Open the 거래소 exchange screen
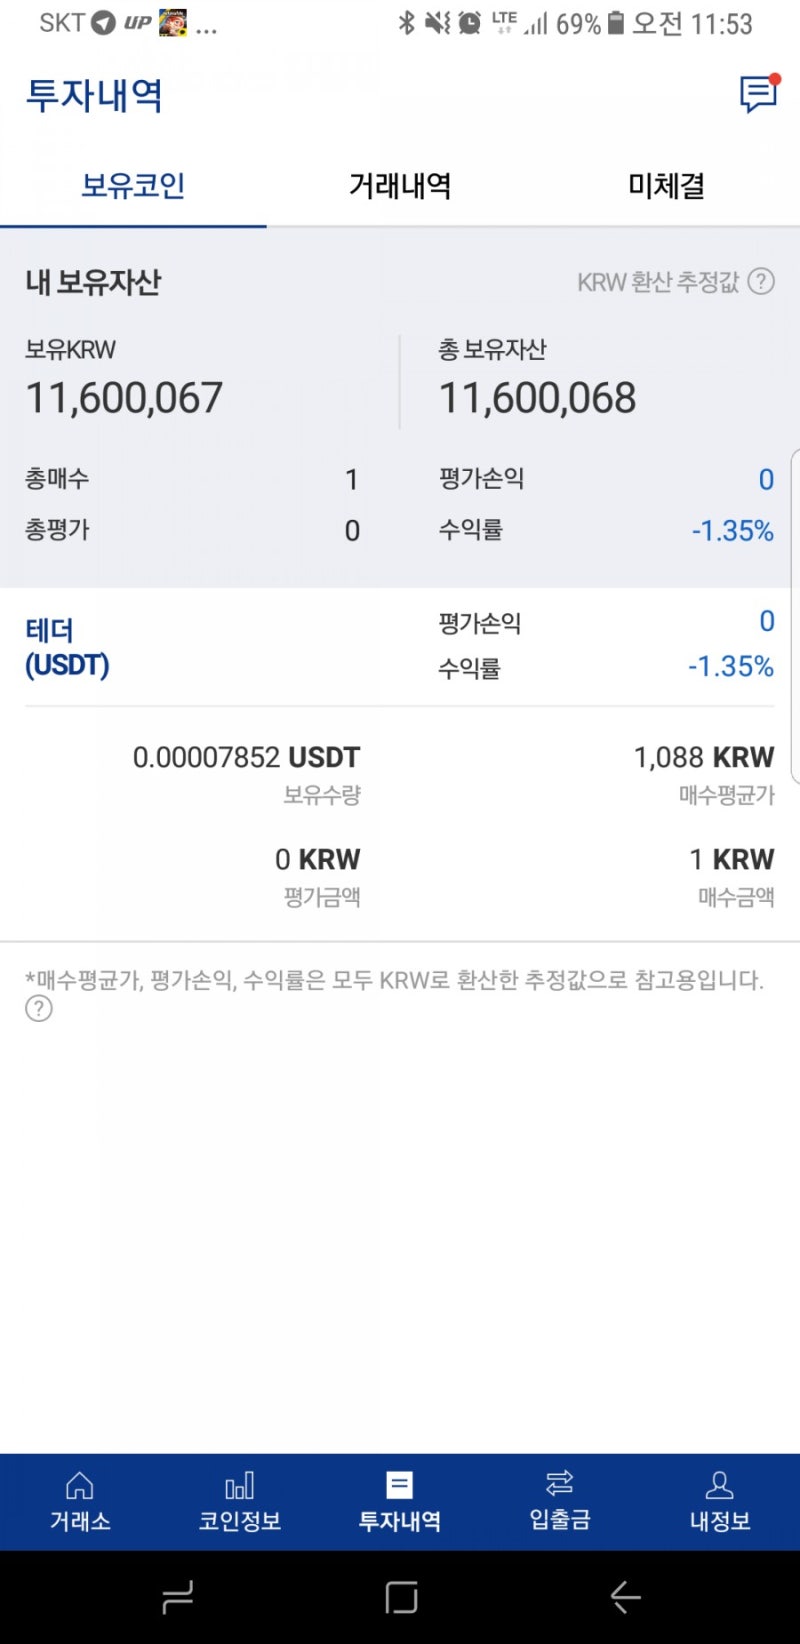 click(x=79, y=1500)
